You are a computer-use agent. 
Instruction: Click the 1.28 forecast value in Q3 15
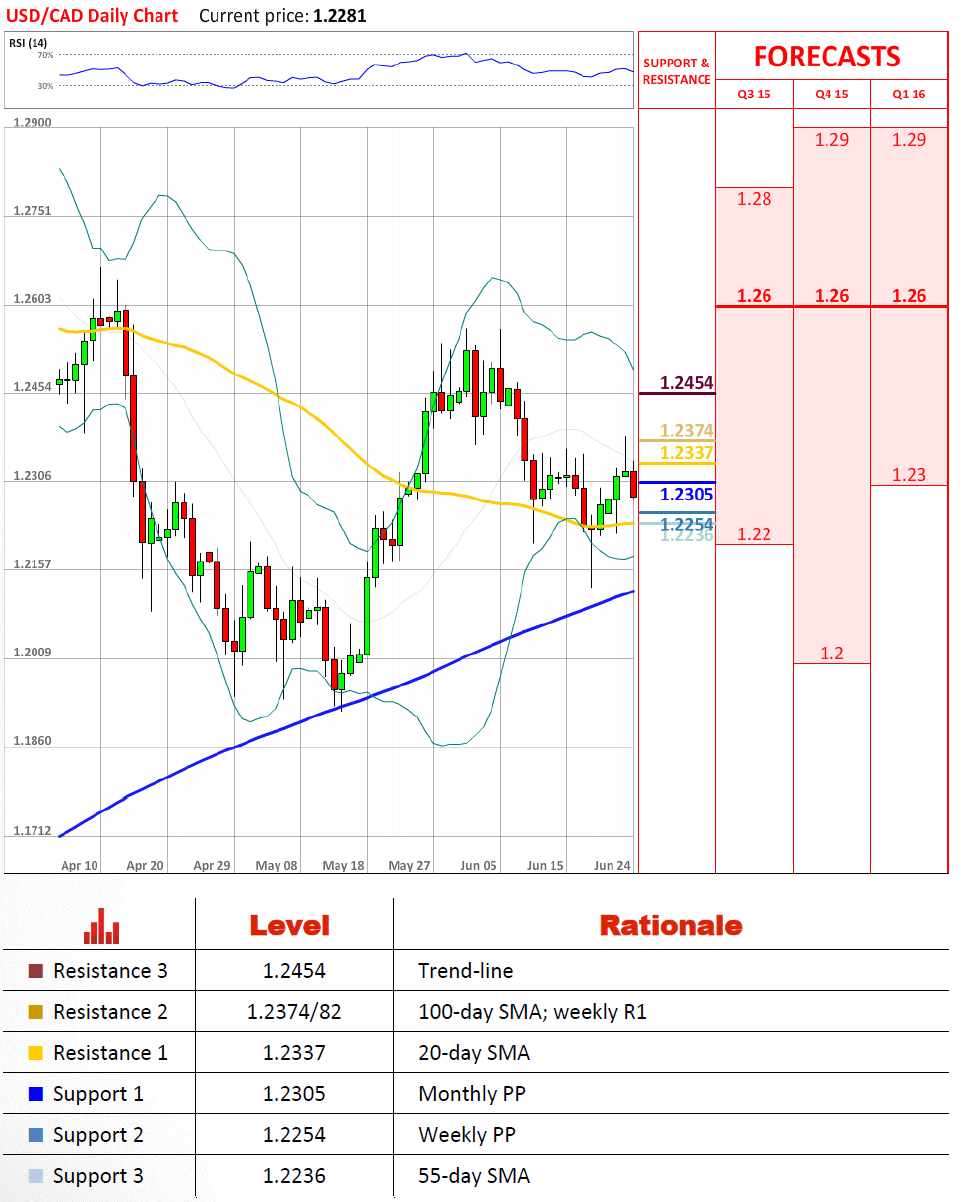pos(754,199)
